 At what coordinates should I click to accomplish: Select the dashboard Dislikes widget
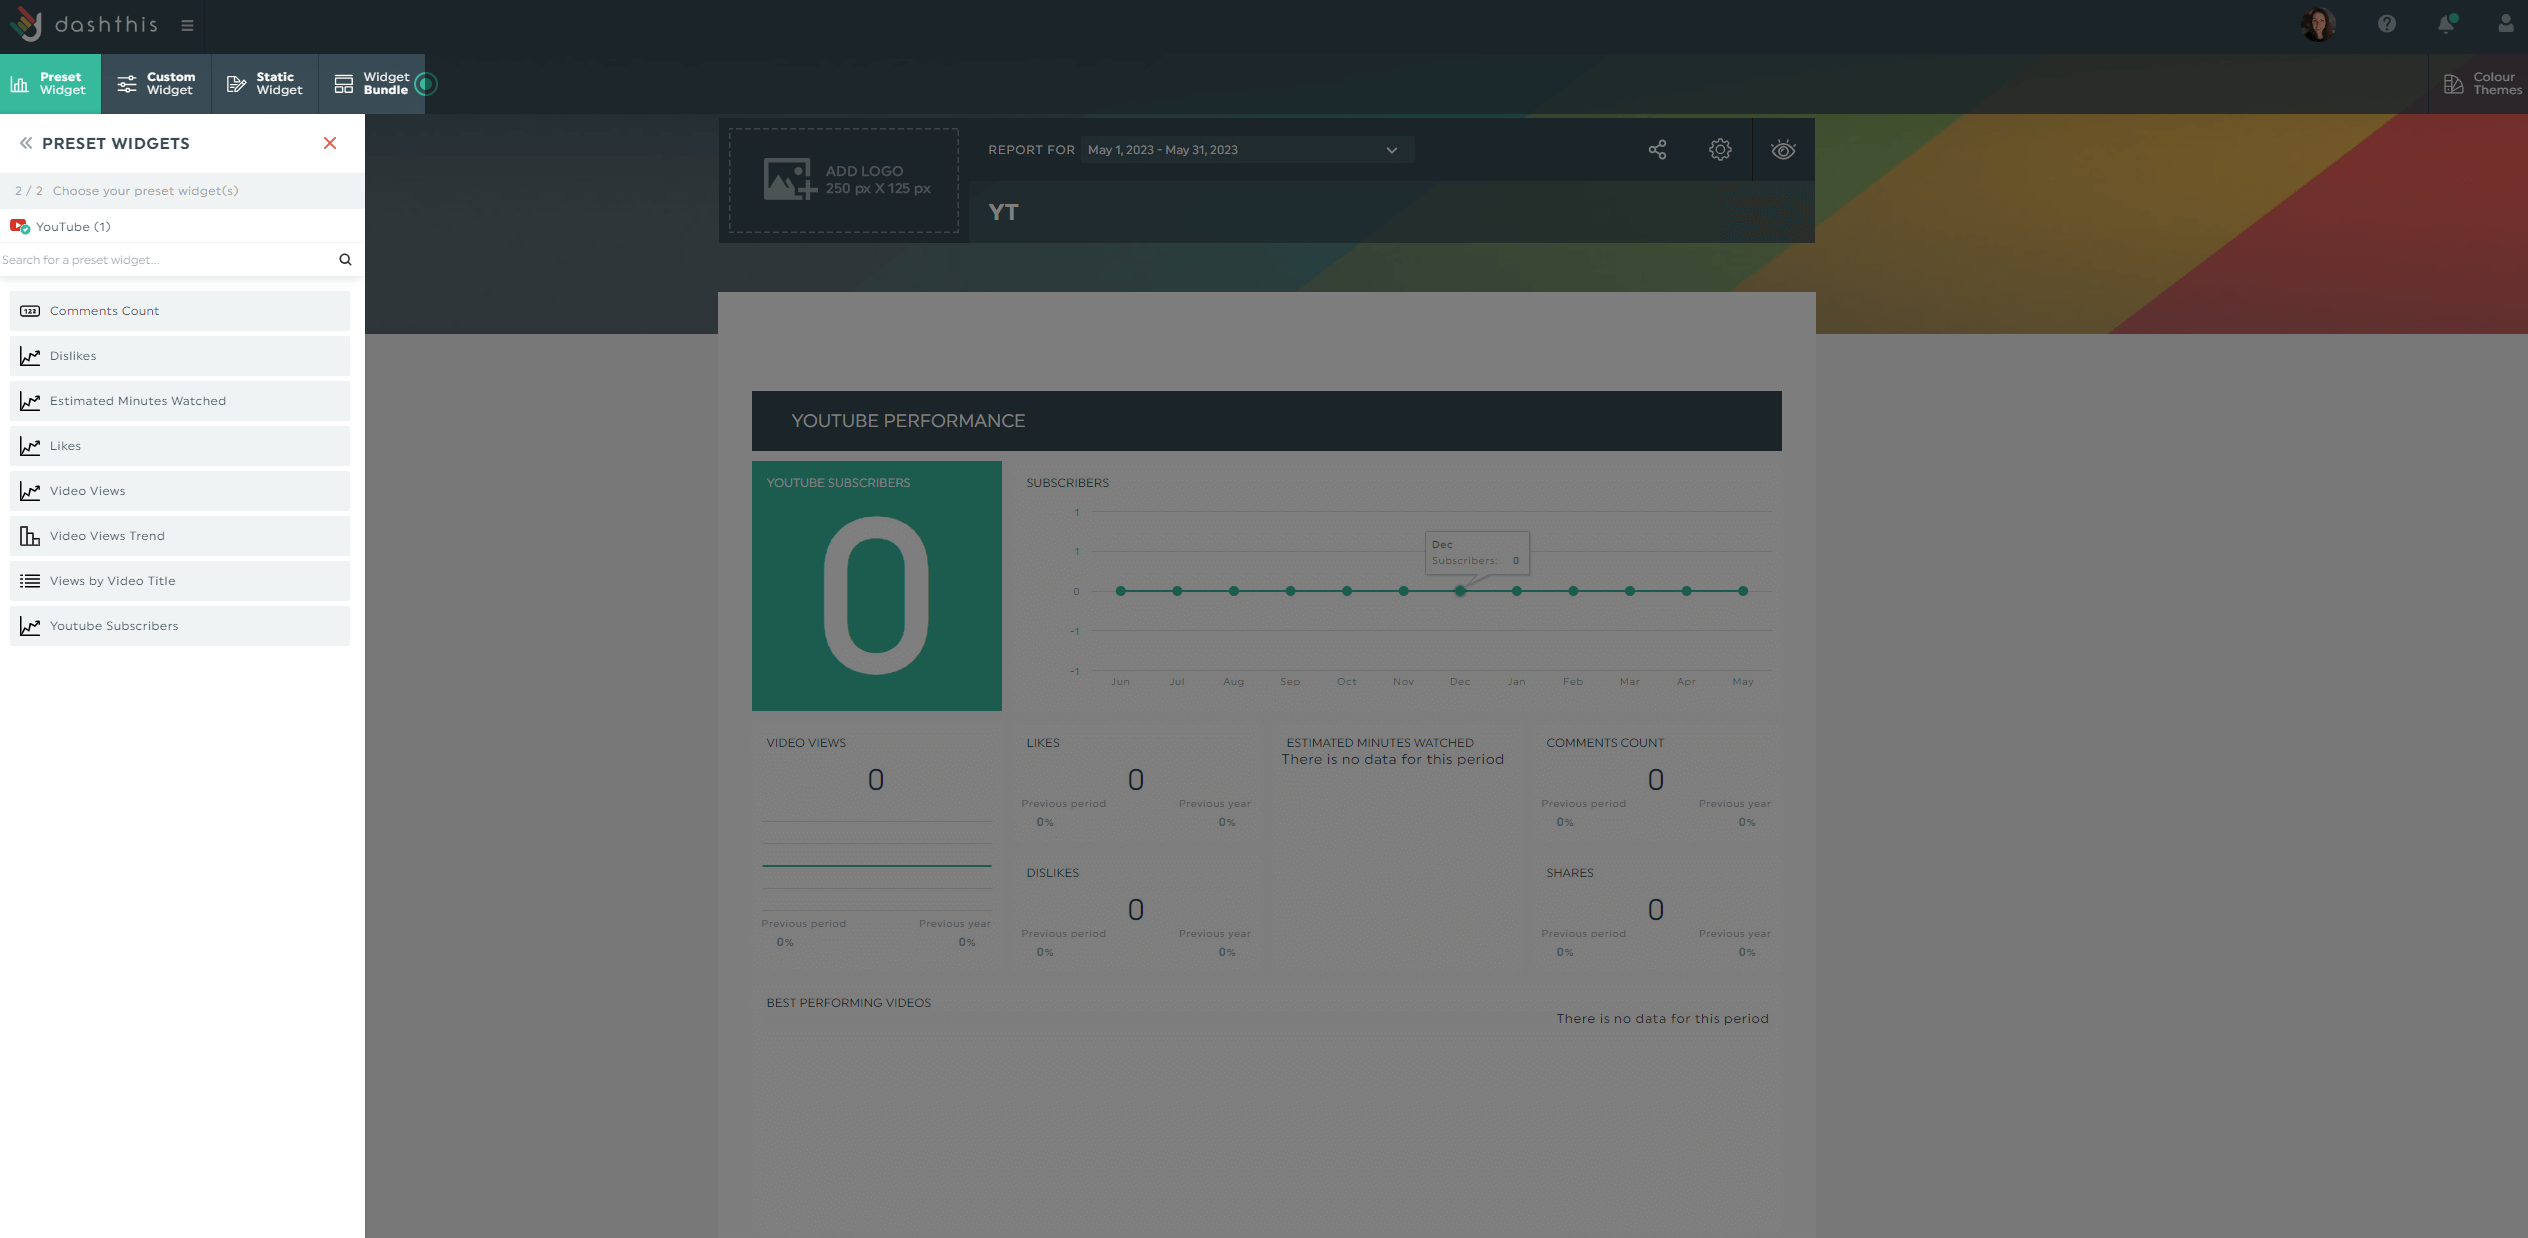pyautogui.click(x=1137, y=911)
